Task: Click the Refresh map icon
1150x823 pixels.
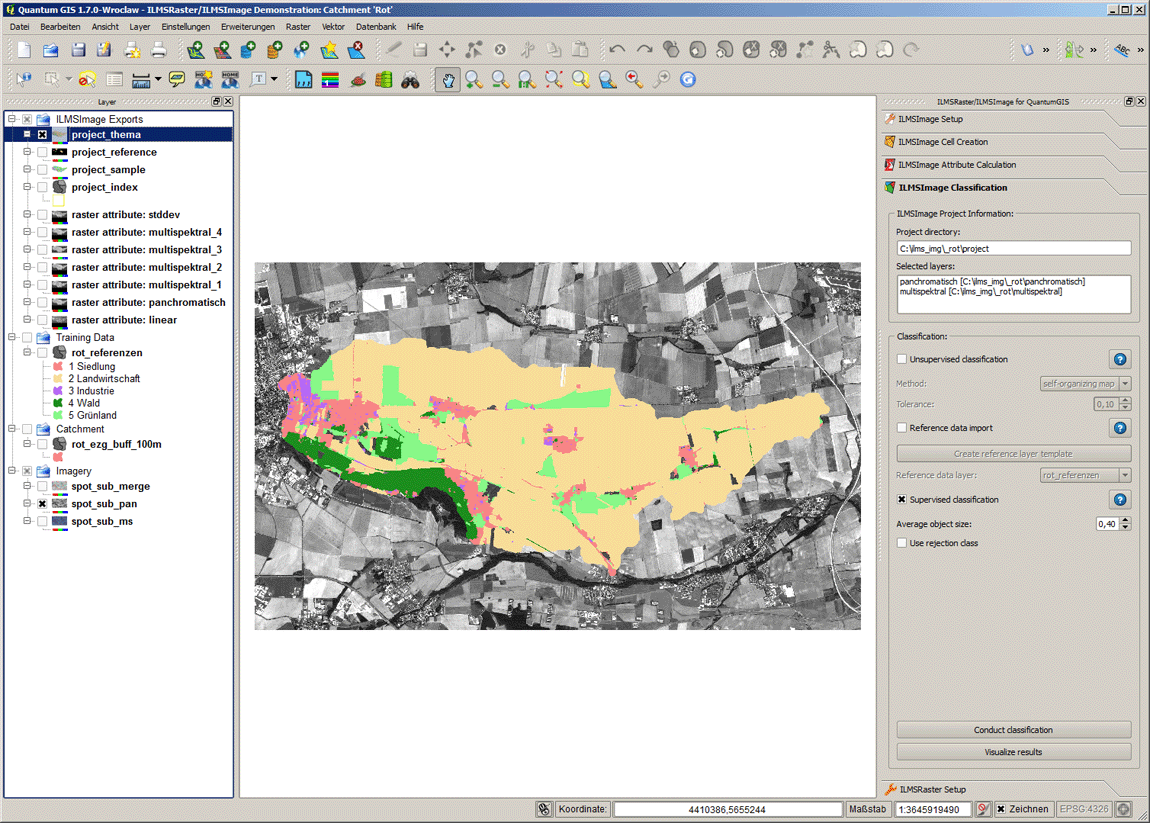Action: [x=687, y=80]
